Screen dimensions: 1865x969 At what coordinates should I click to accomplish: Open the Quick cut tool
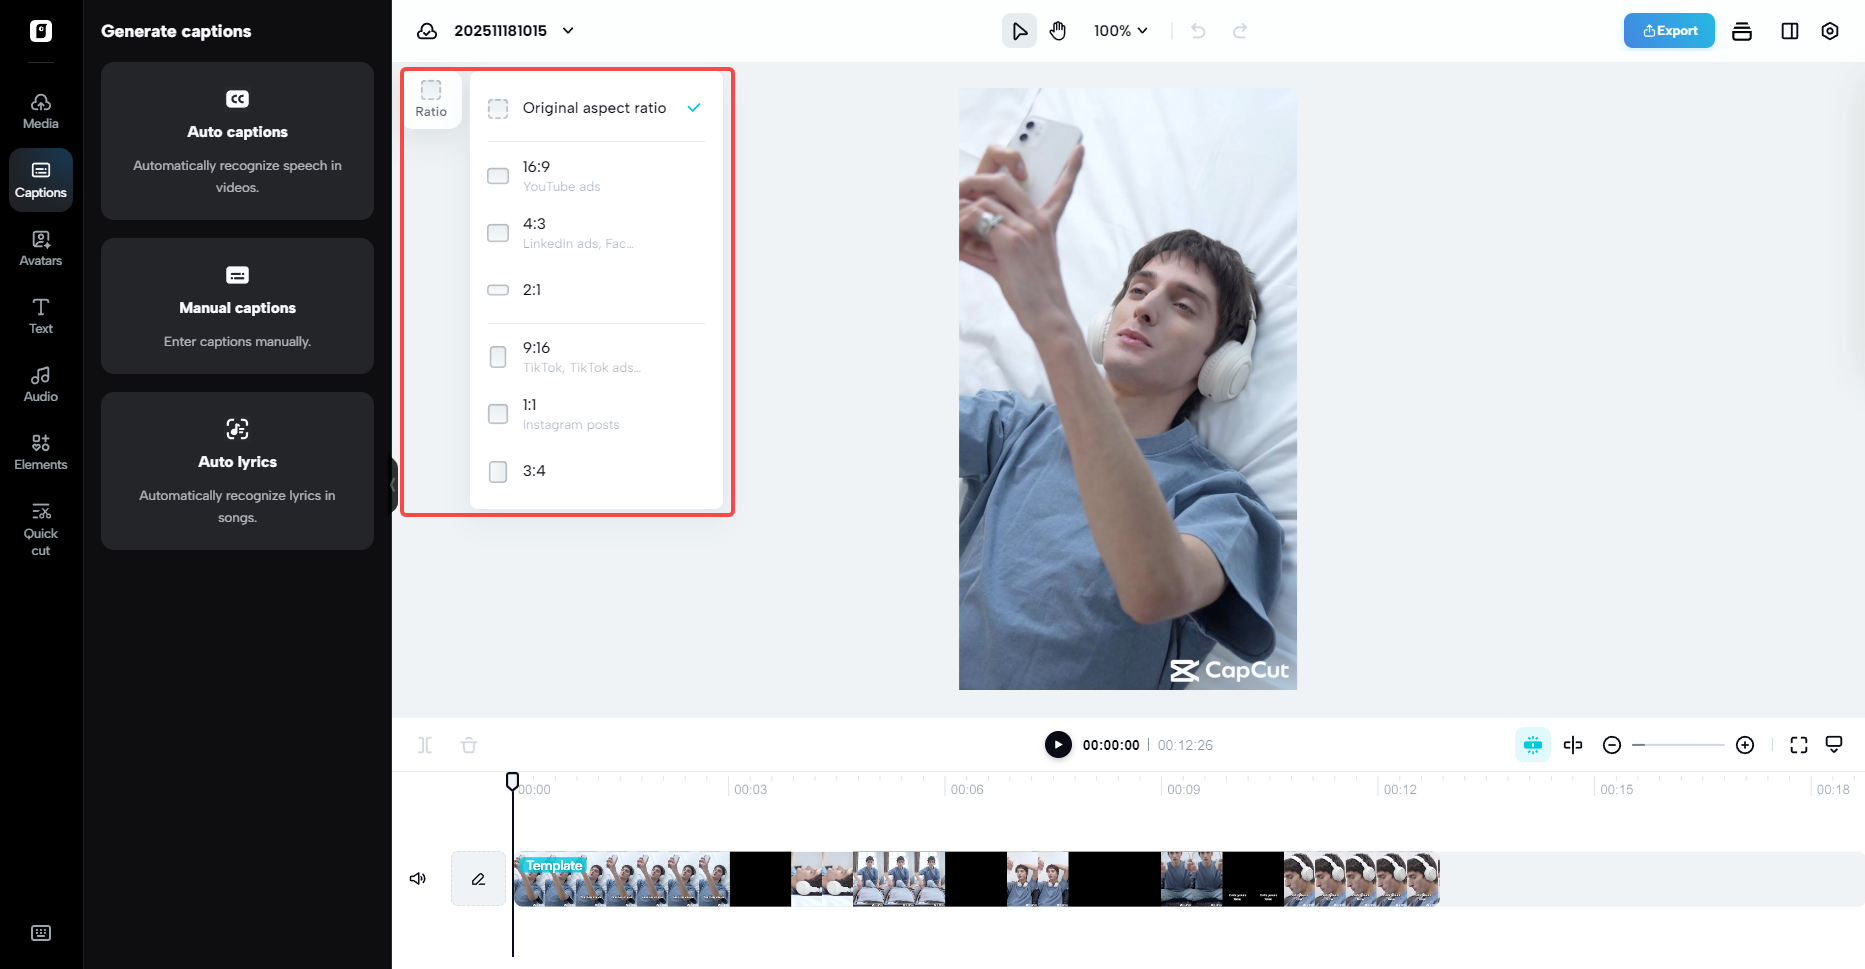click(41, 529)
